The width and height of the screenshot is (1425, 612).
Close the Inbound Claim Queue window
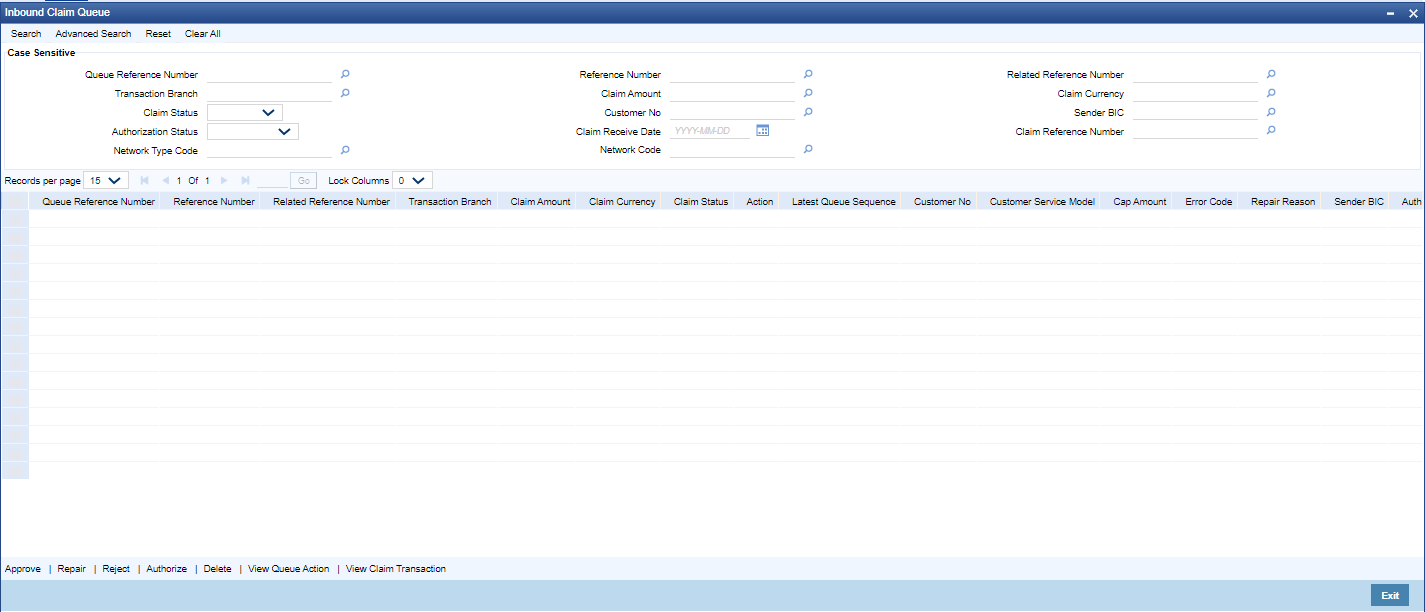(1412, 12)
